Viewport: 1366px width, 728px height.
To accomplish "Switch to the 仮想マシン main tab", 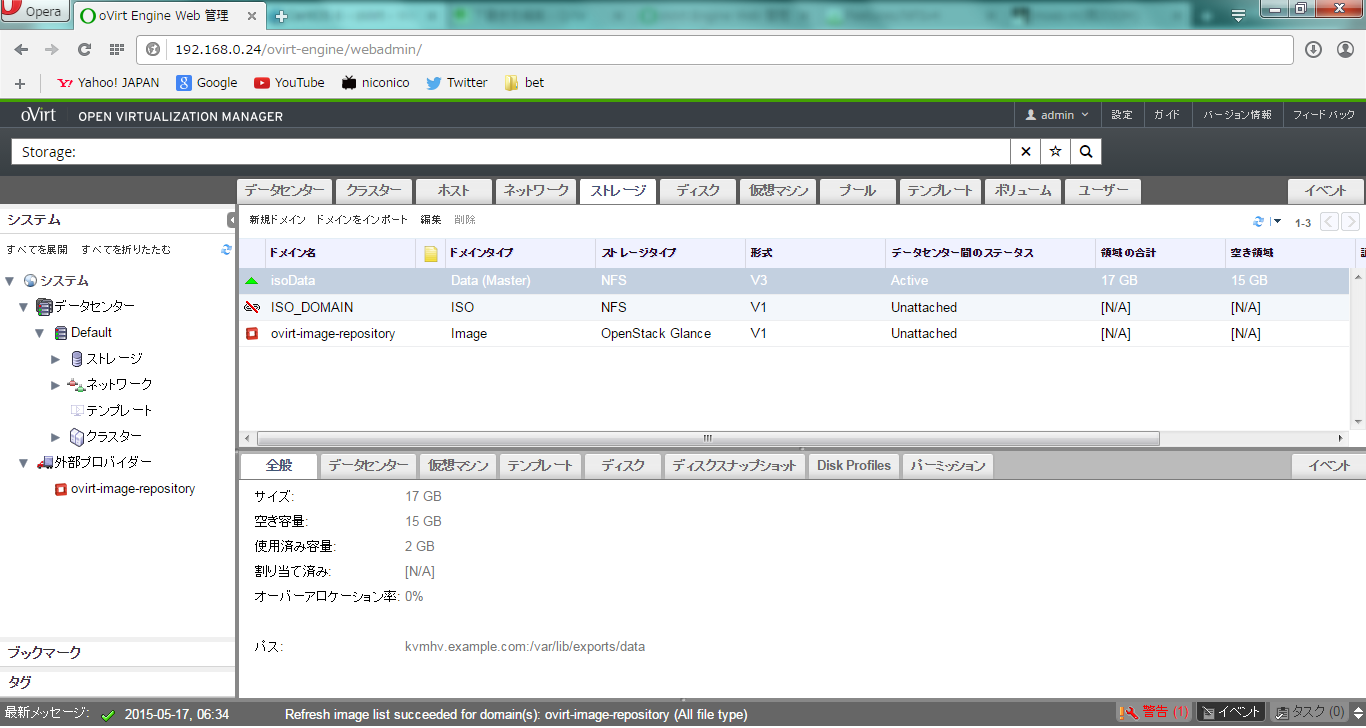I will [x=778, y=191].
